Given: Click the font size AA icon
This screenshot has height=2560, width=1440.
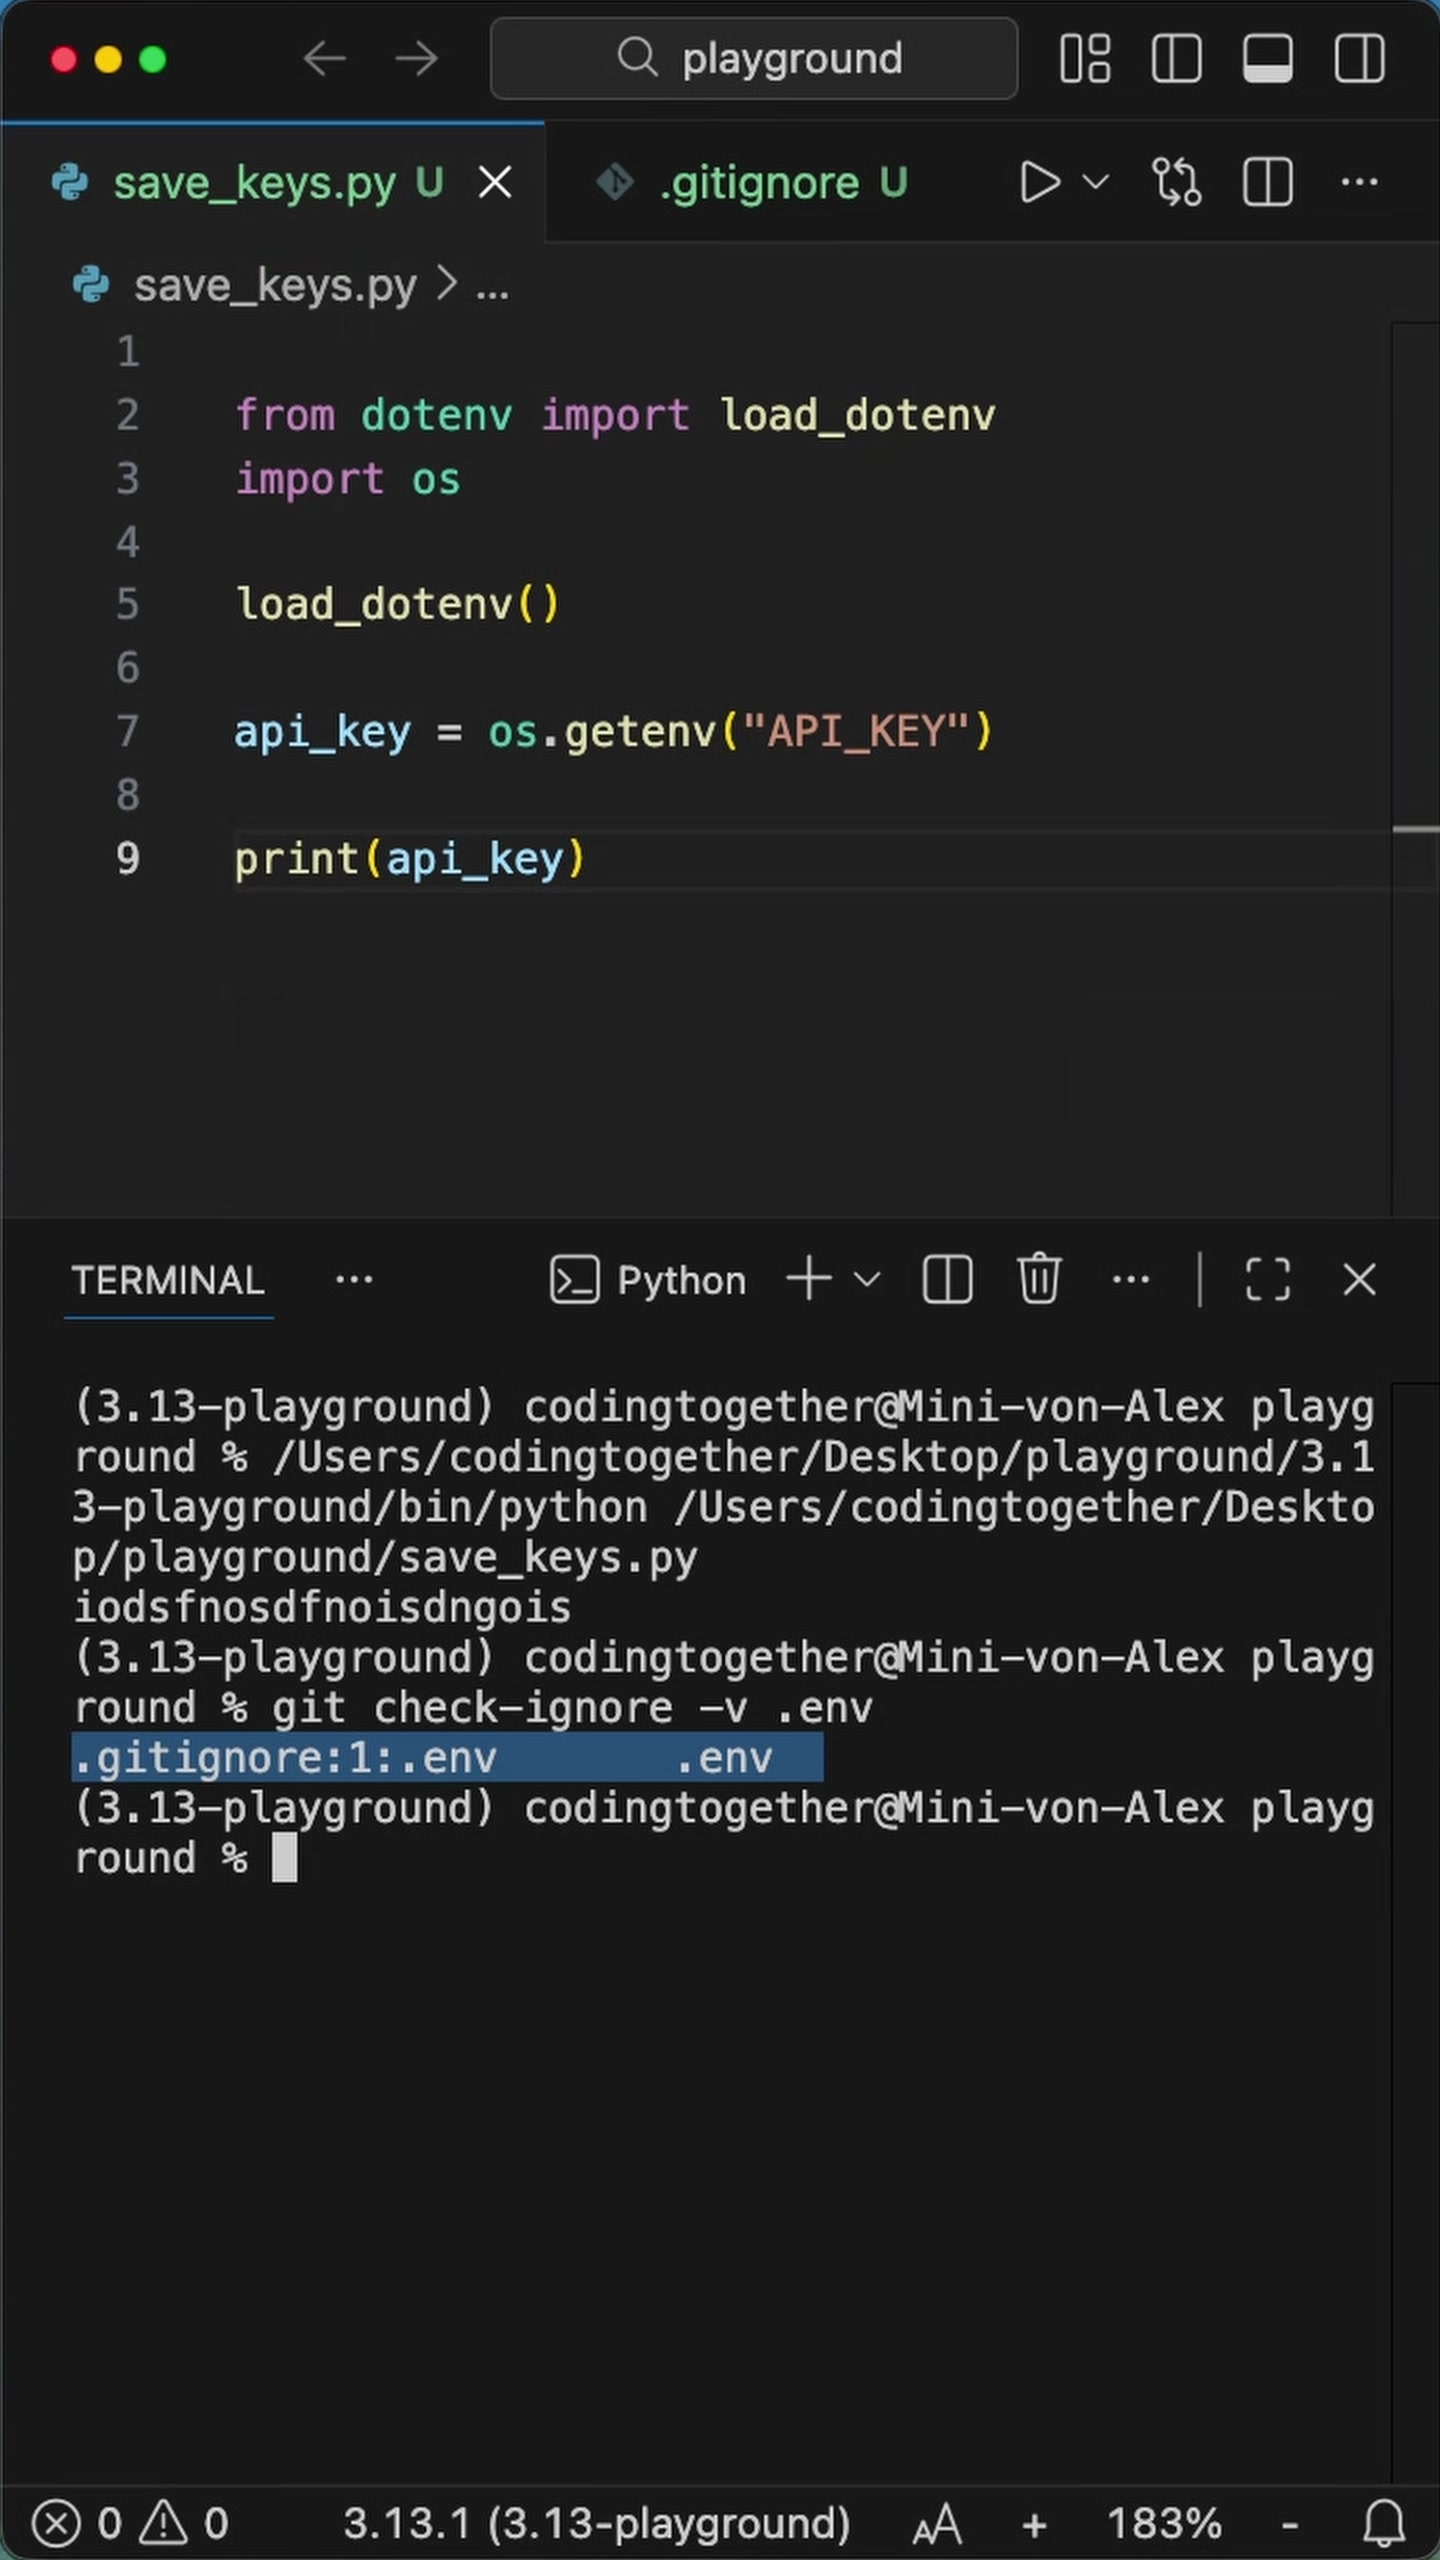Looking at the screenshot, I should click(937, 2526).
